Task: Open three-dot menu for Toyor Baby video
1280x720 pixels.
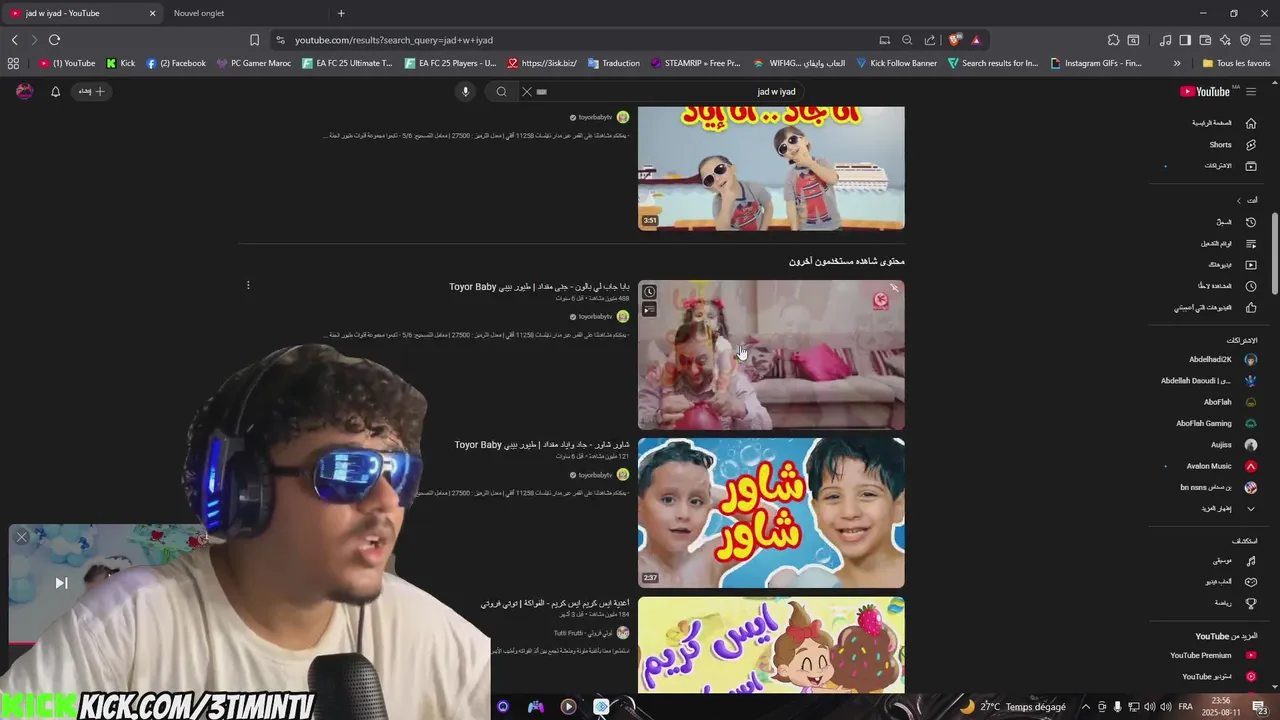Action: (248, 285)
